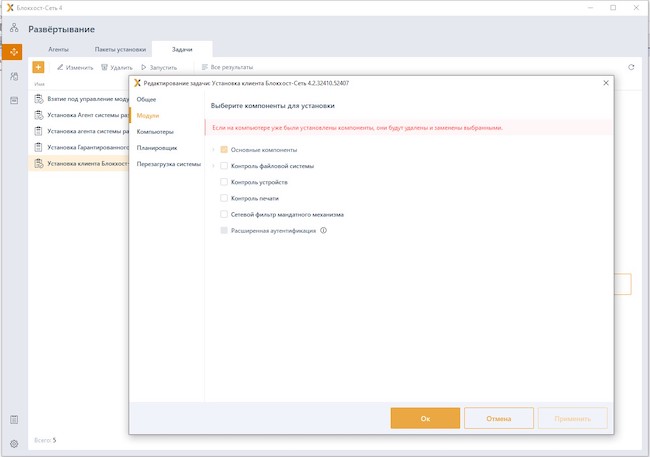Viewport: 650px width, 457px height.
Task: Click icon of task Установка Агент системы
Action: [39, 115]
